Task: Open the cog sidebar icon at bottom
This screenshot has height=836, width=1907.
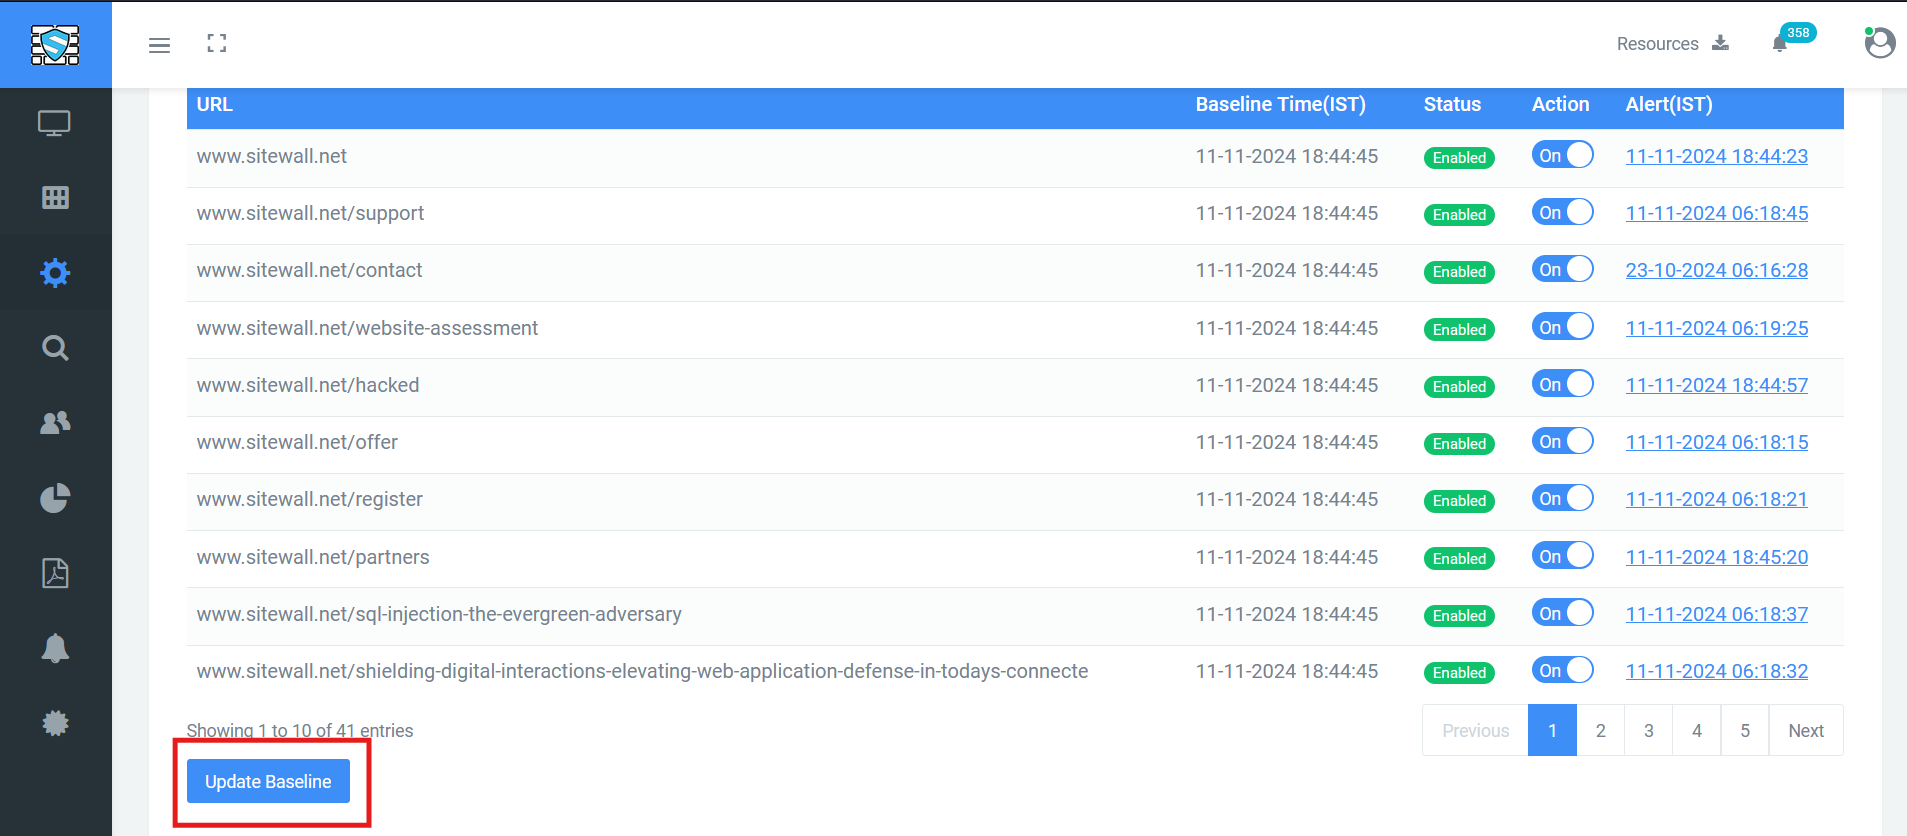Action: coord(55,723)
